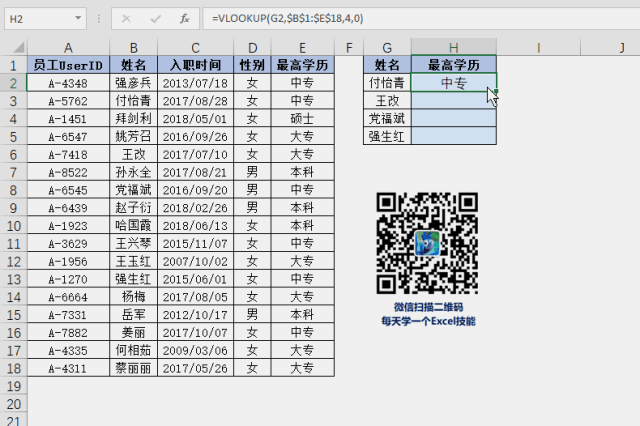
Task: Click empty cell H3 beside 王改
Action: pyautogui.click(x=454, y=101)
